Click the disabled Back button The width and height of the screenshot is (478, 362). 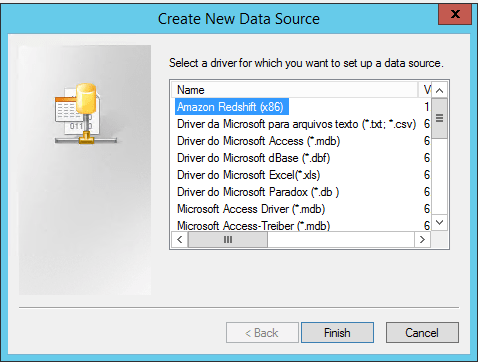pos(262,332)
